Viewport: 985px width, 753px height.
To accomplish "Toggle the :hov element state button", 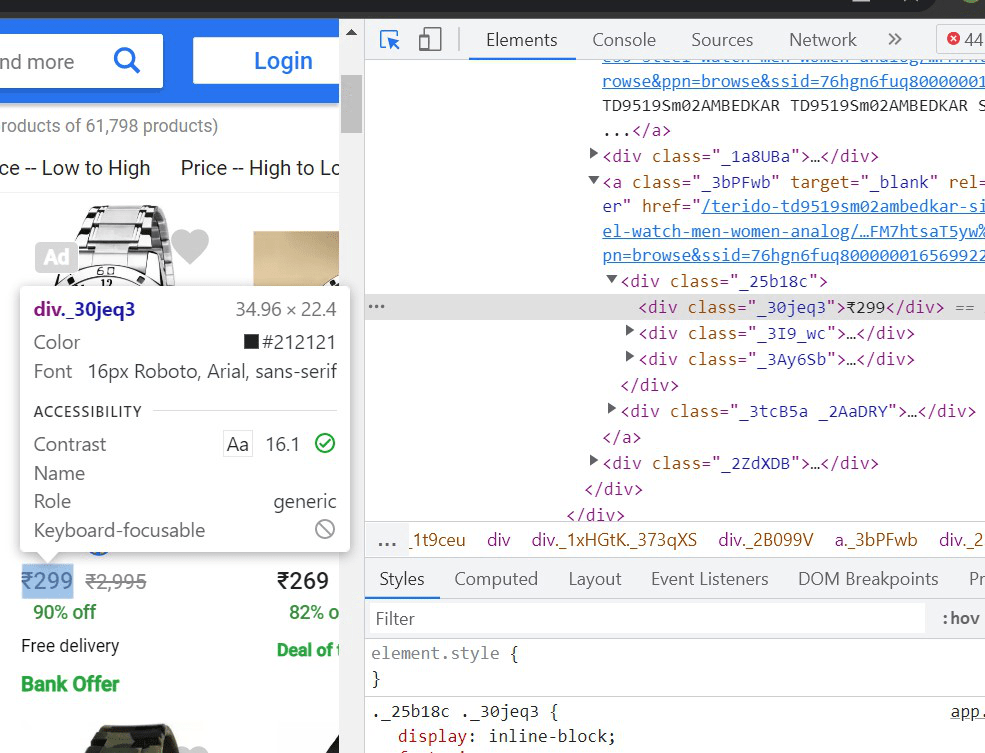I will (960, 619).
